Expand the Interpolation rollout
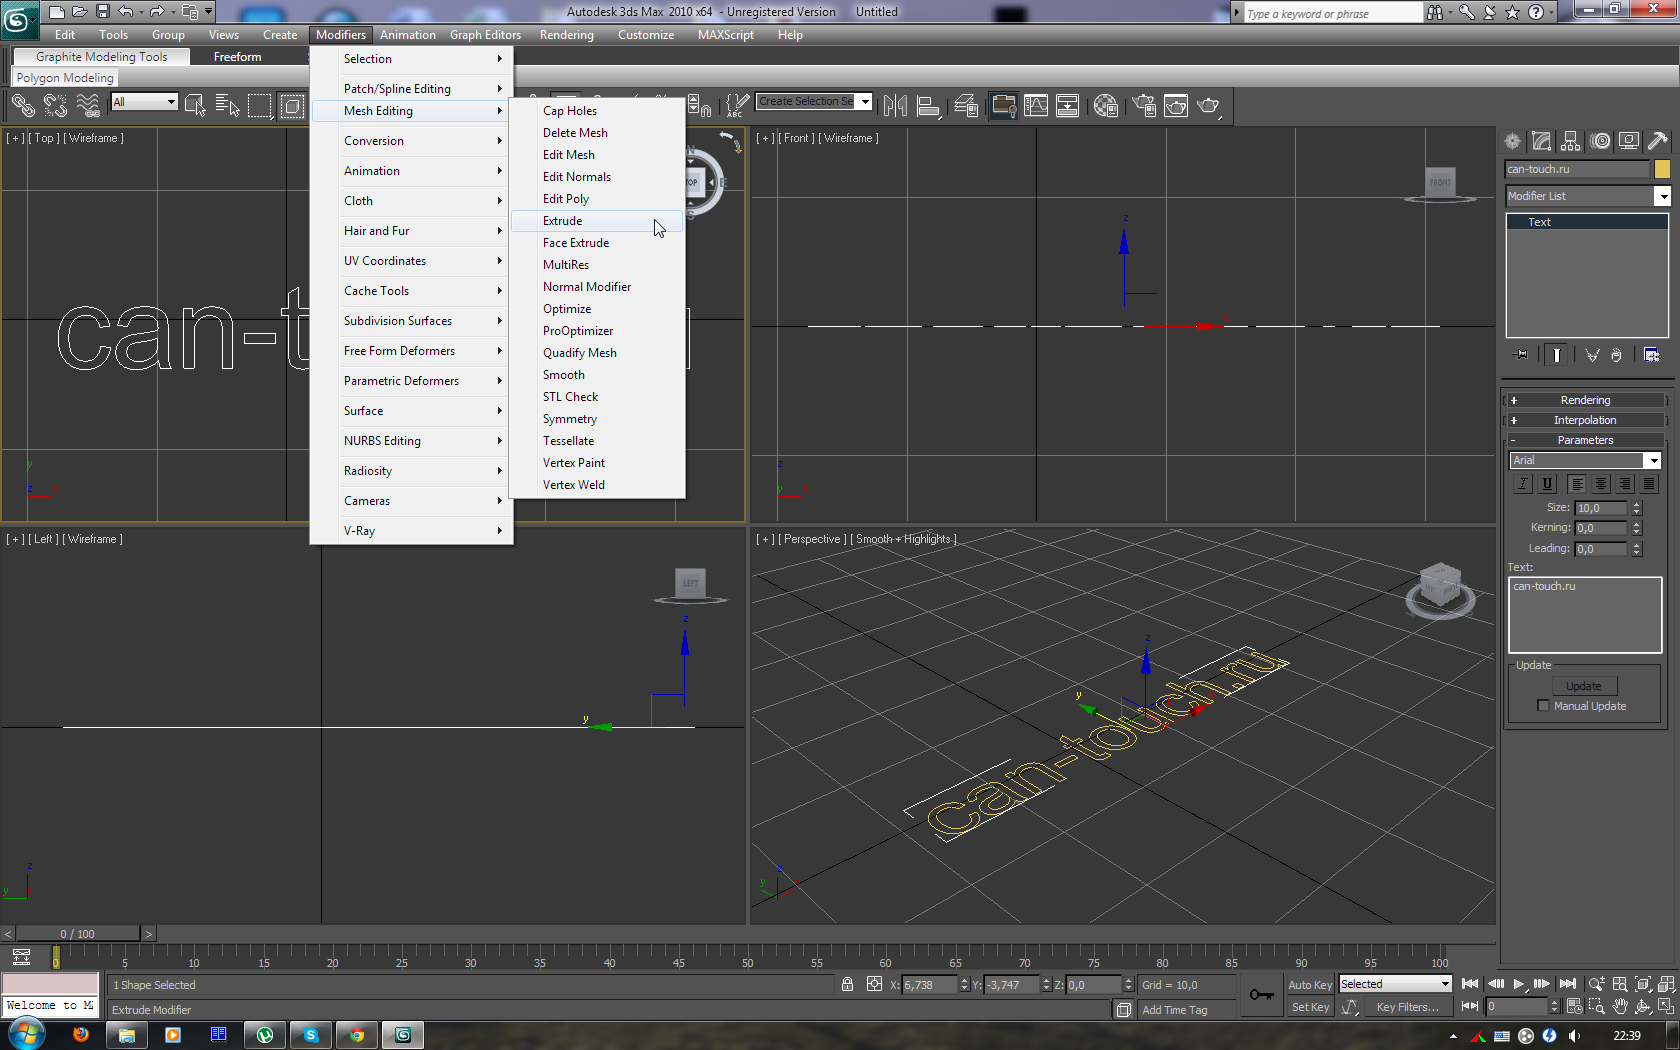Image resolution: width=1680 pixels, height=1050 pixels. coord(1585,420)
